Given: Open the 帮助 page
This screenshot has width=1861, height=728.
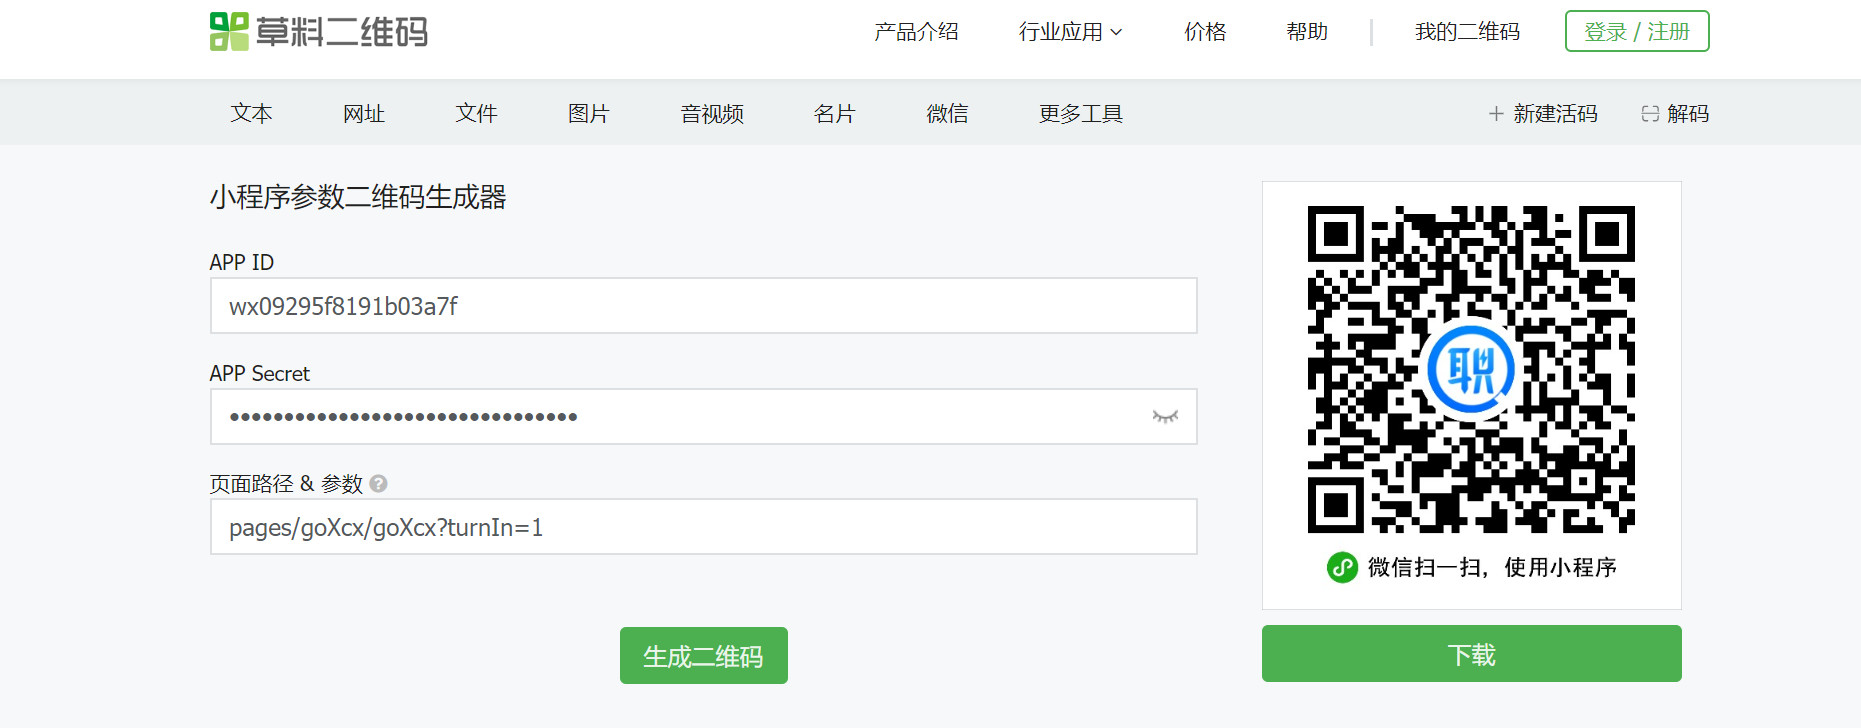Looking at the screenshot, I should coord(1307,32).
